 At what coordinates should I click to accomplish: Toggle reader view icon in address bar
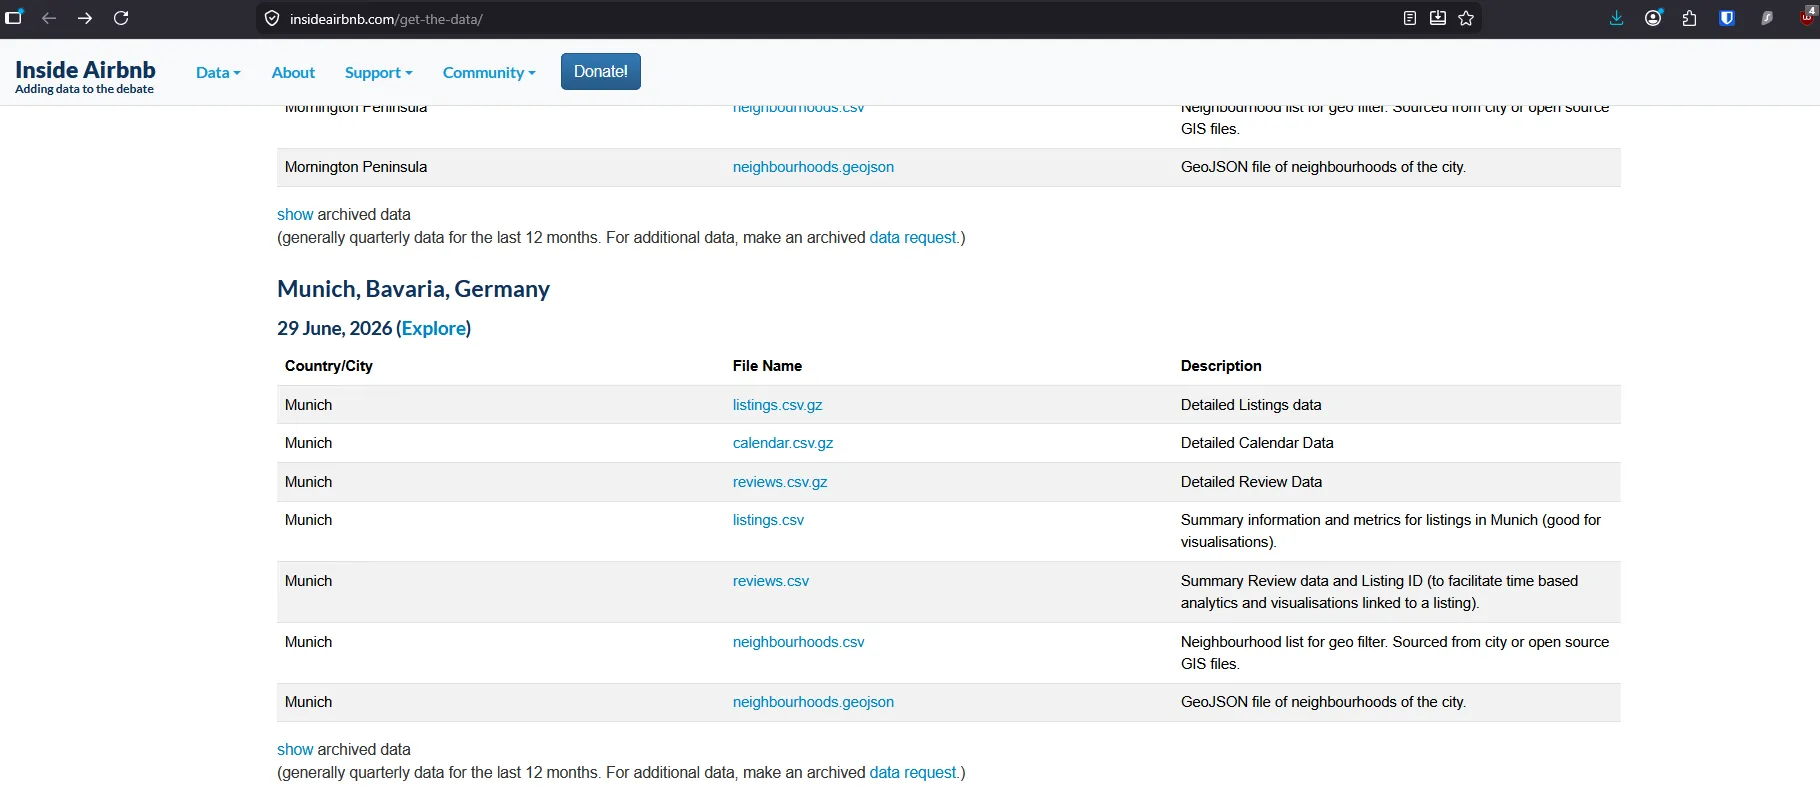pyautogui.click(x=1410, y=18)
